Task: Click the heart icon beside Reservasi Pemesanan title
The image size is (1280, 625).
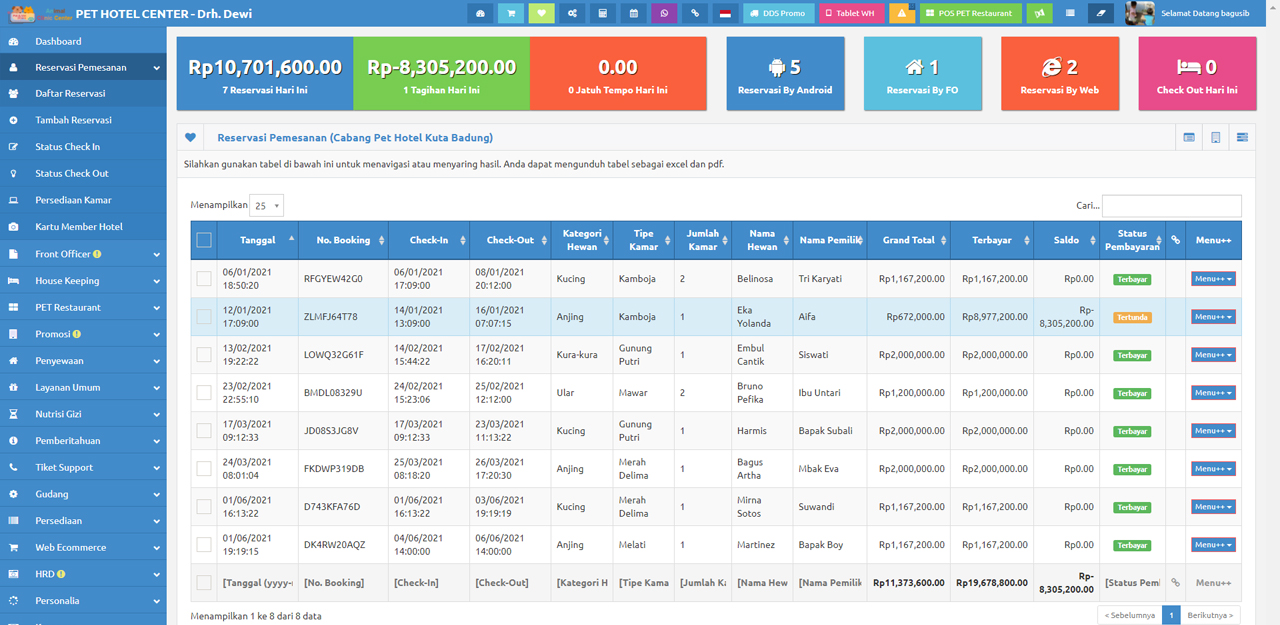Action: (191, 137)
